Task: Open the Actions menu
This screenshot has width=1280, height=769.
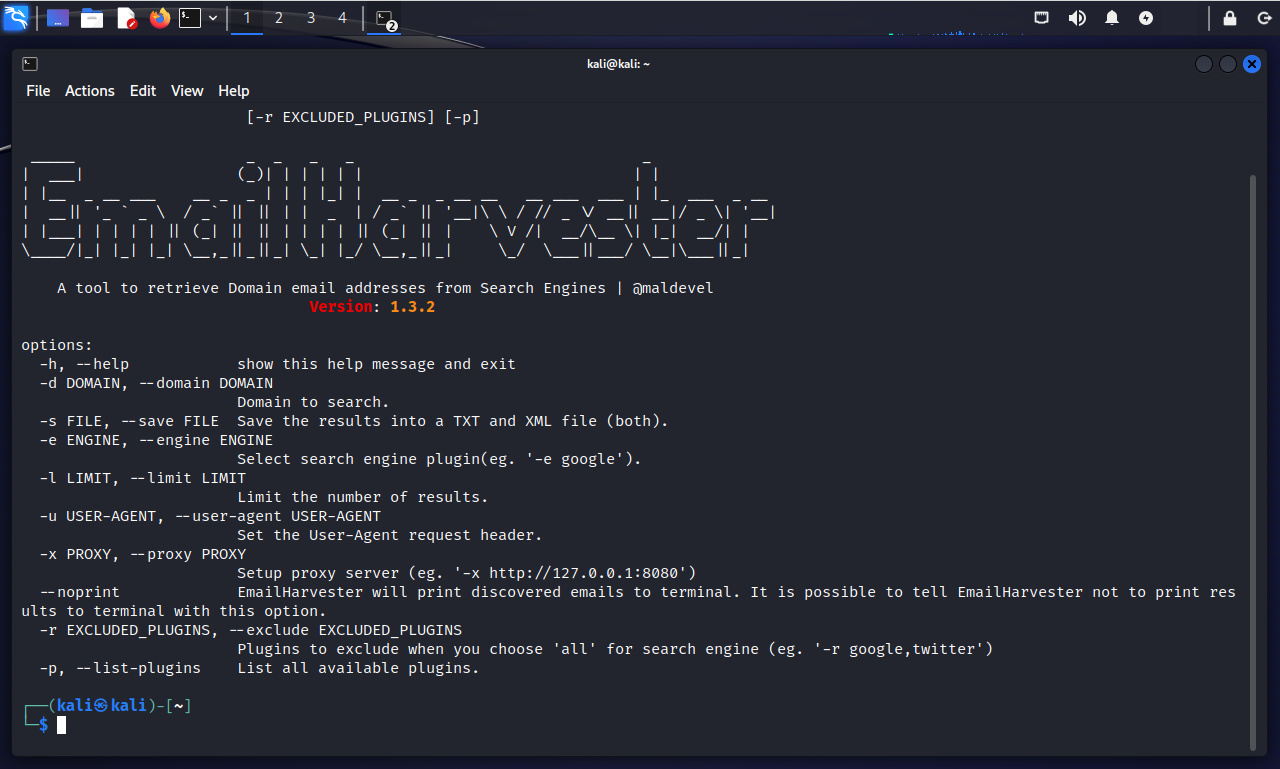Action: coord(90,91)
